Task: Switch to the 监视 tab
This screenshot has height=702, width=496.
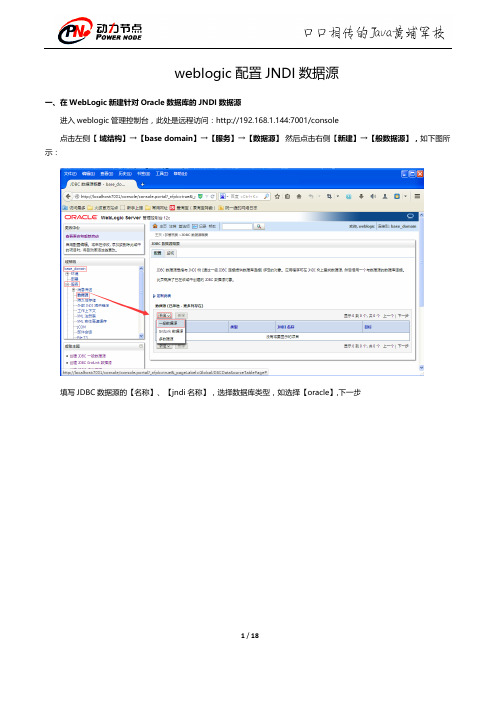Action: (x=170, y=253)
